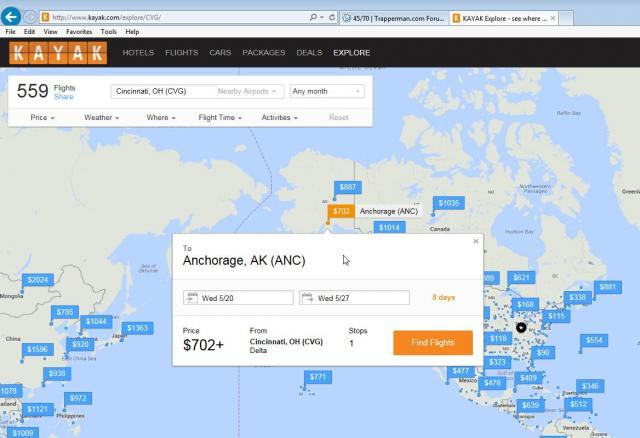
Task: Open a new browser tab
Action: 566,18
